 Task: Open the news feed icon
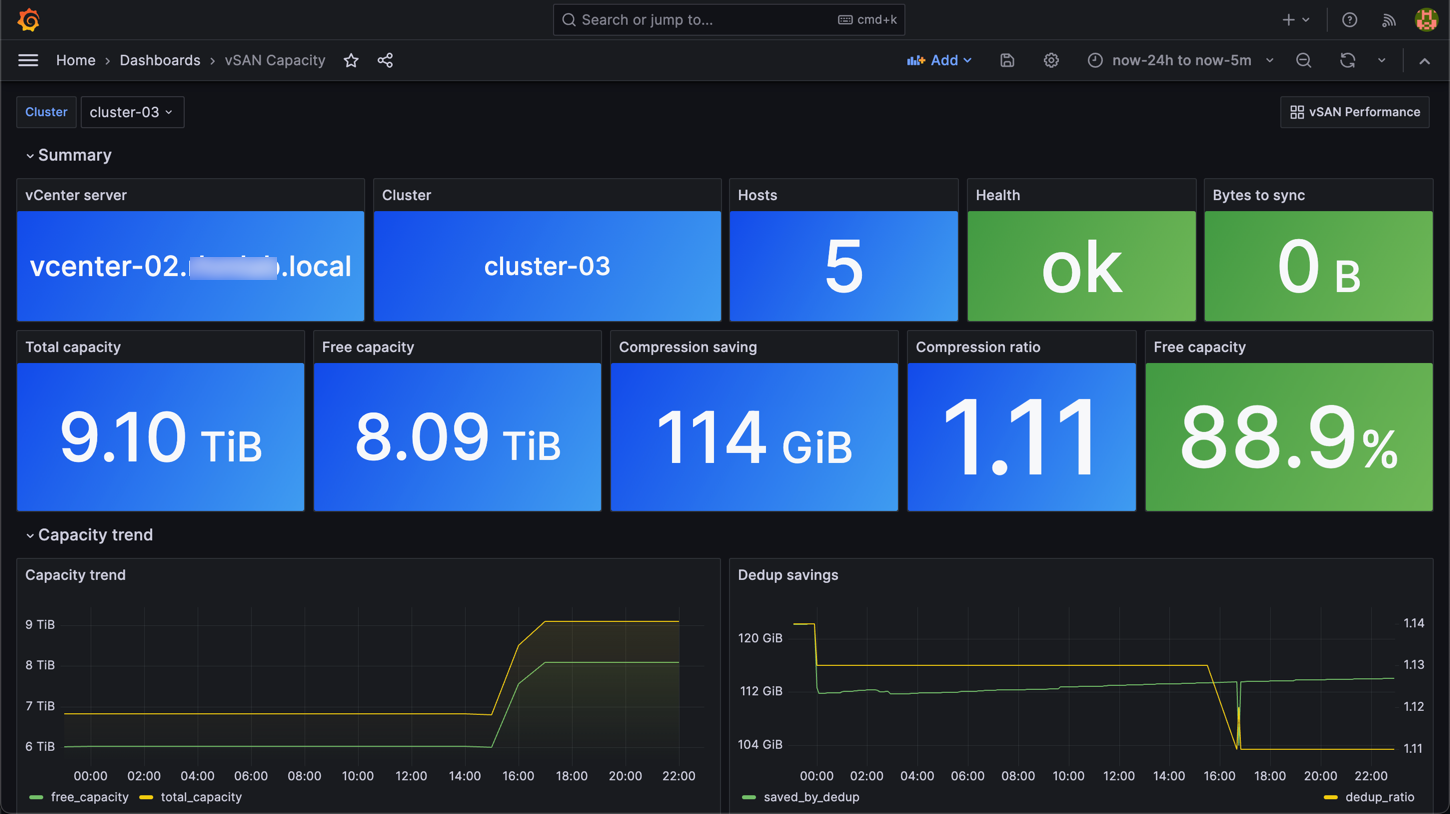pyautogui.click(x=1388, y=20)
